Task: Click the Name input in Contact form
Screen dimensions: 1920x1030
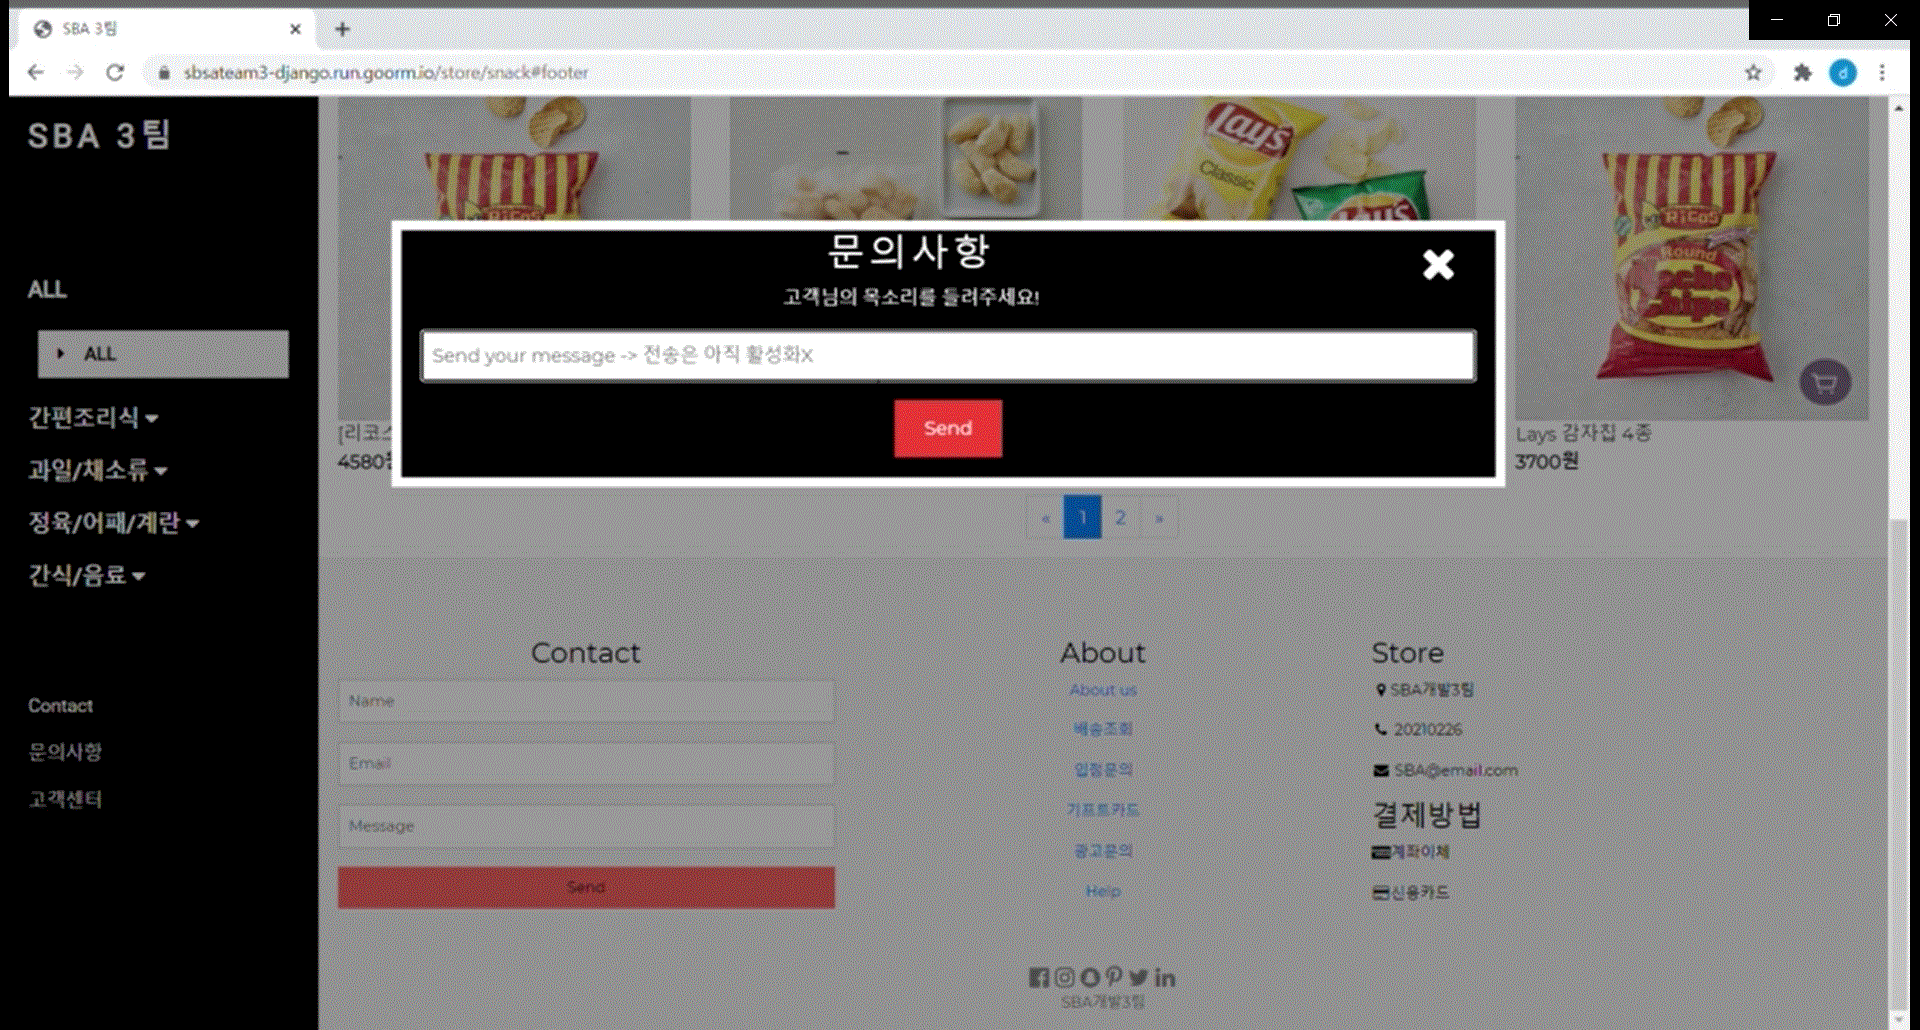Action: coord(586,701)
